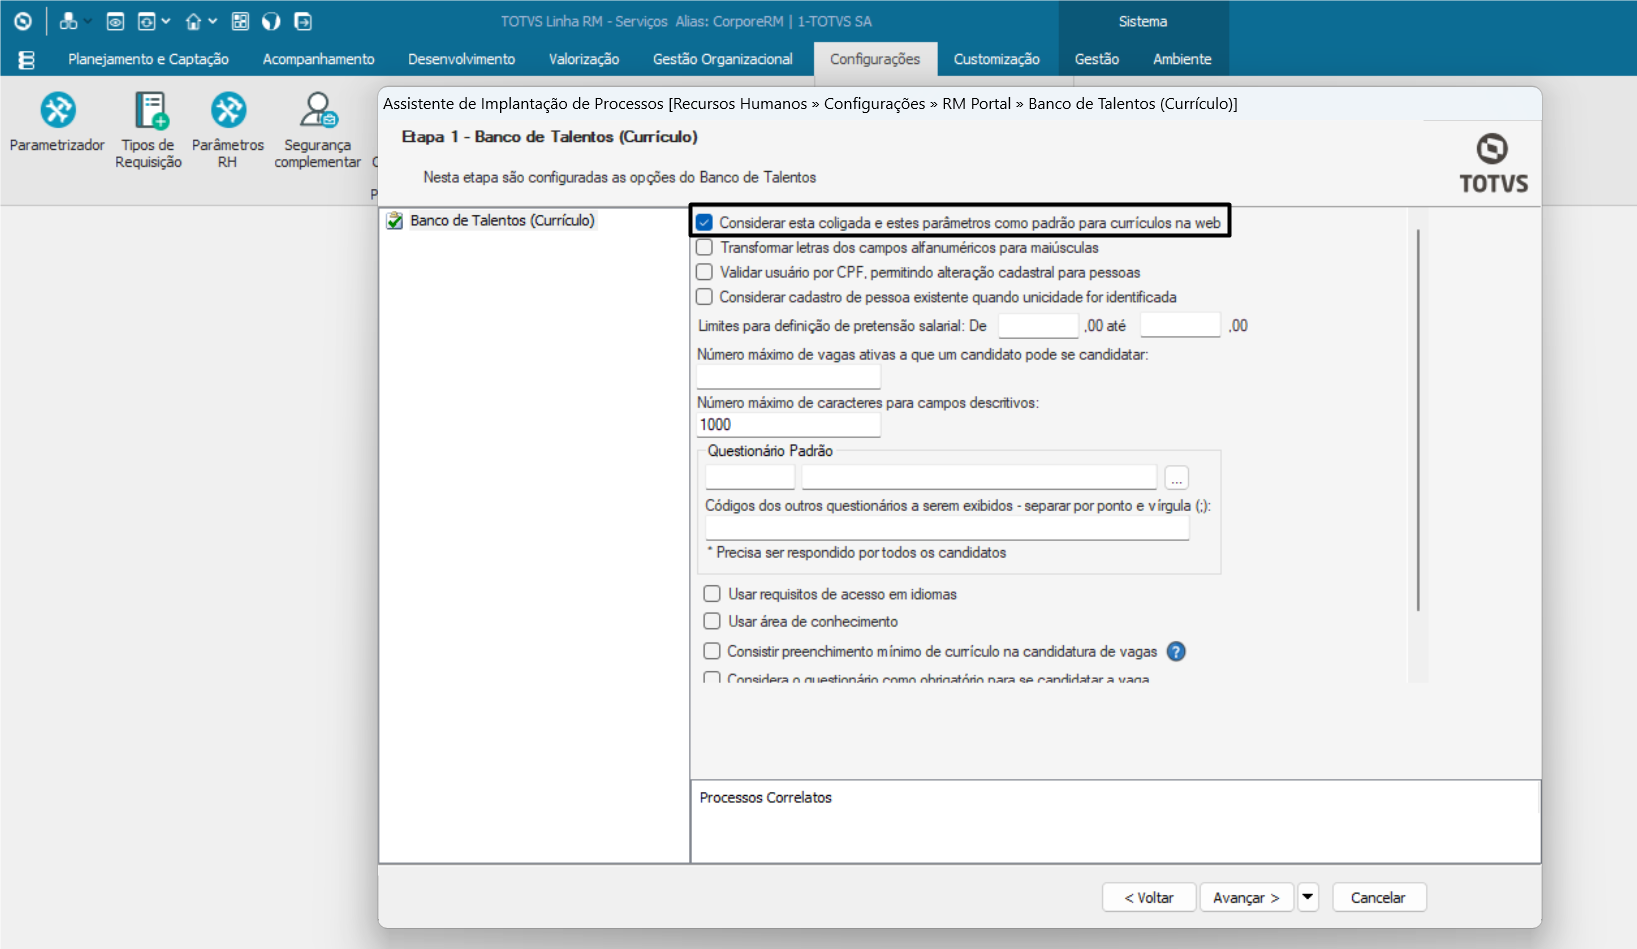
Task: Click the max characters field showing 1000
Action: [788, 424]
